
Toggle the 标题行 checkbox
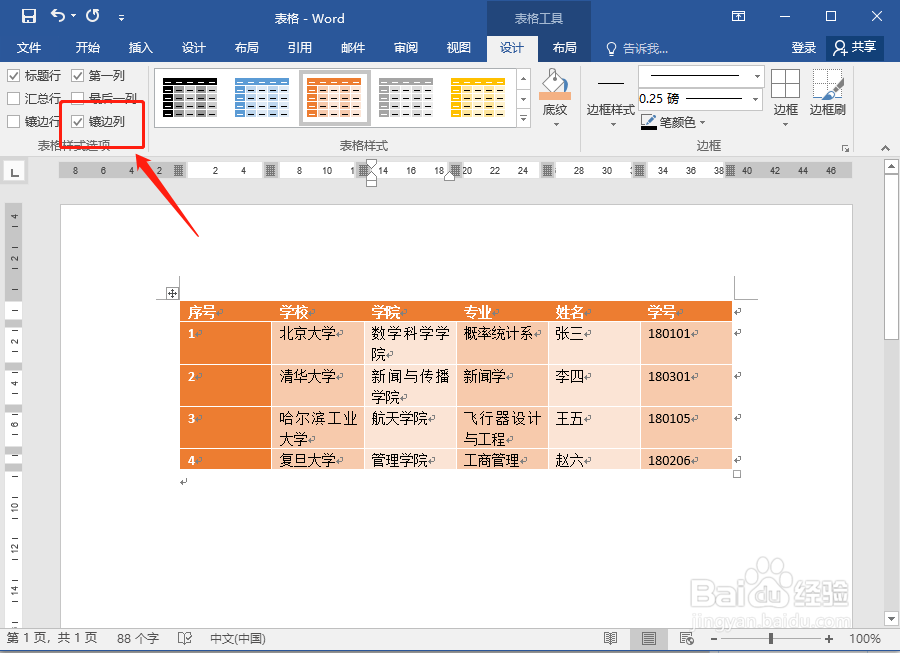pyautogui.click(x=14, y=75)
